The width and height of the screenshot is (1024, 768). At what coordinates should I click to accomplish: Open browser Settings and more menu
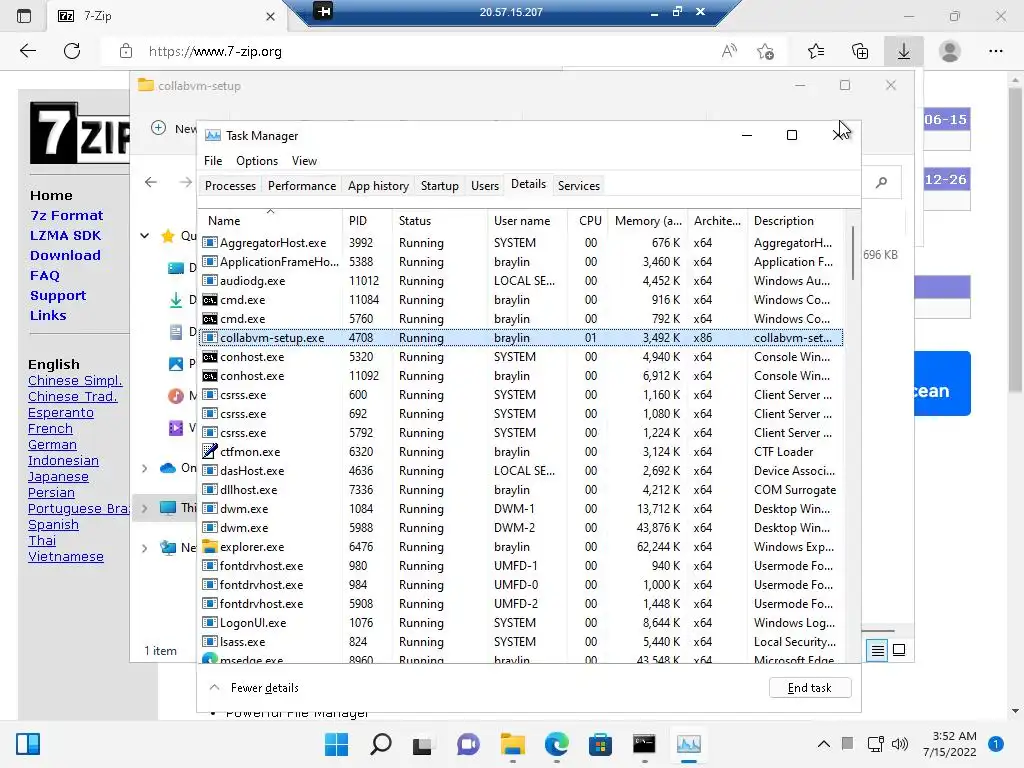995,51
